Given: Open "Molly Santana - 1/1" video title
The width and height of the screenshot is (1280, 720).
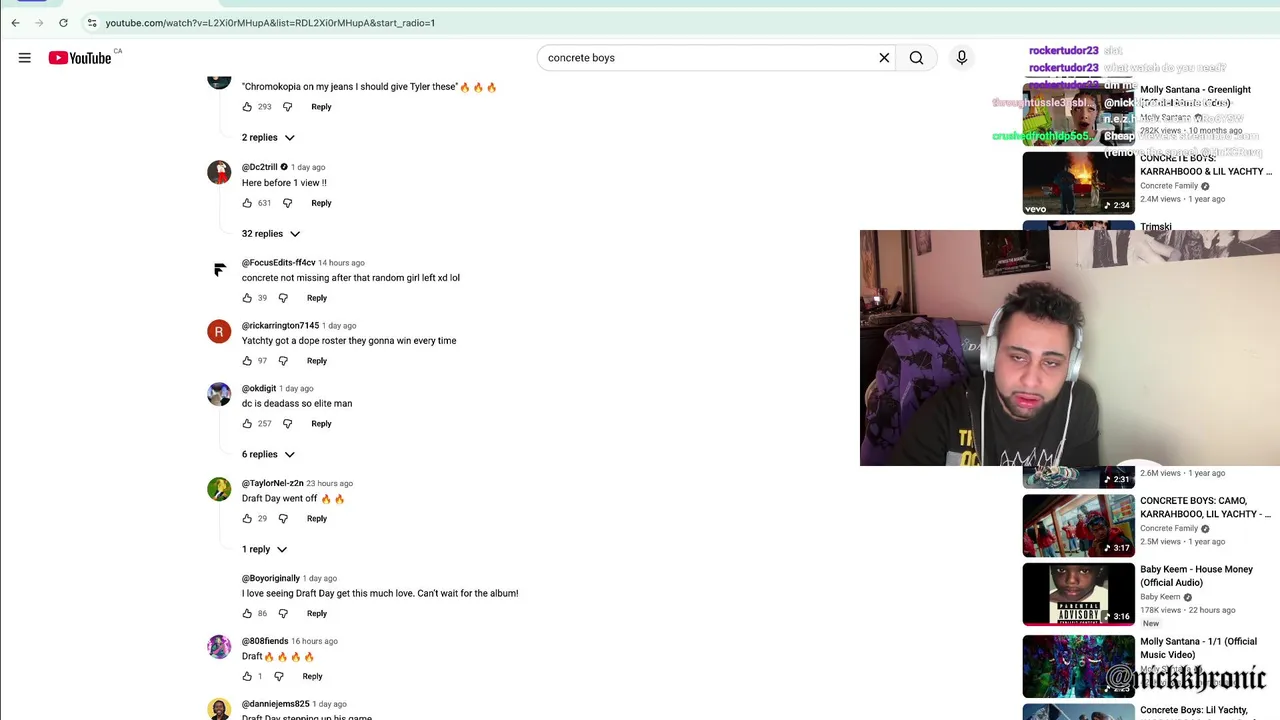Looking at the screenshot, I should [1198, 648].
